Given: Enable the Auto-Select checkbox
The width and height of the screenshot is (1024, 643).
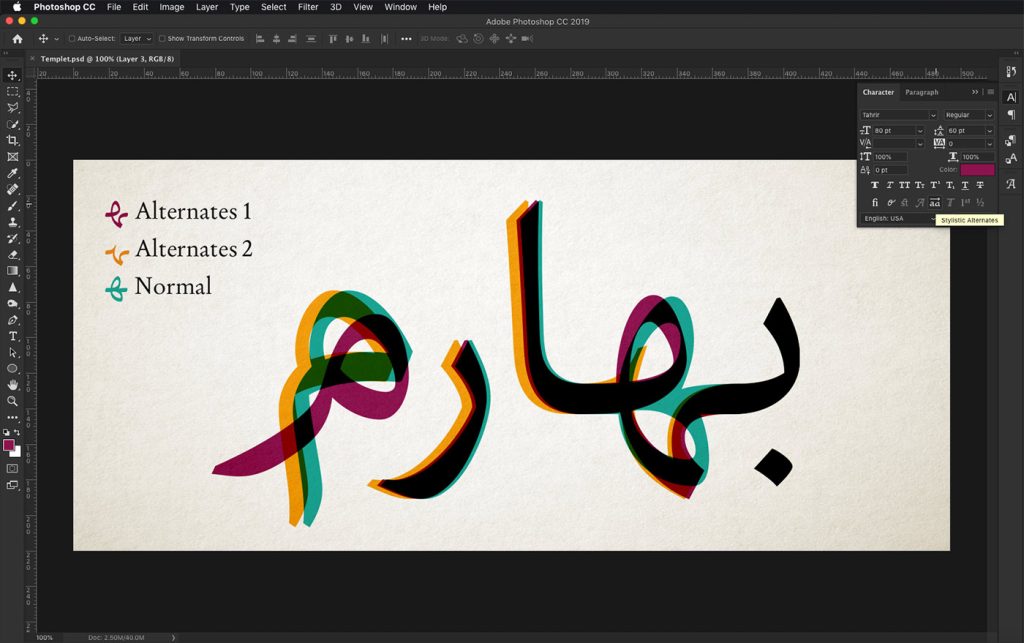Looking at the screenshot, I should 72,39.
